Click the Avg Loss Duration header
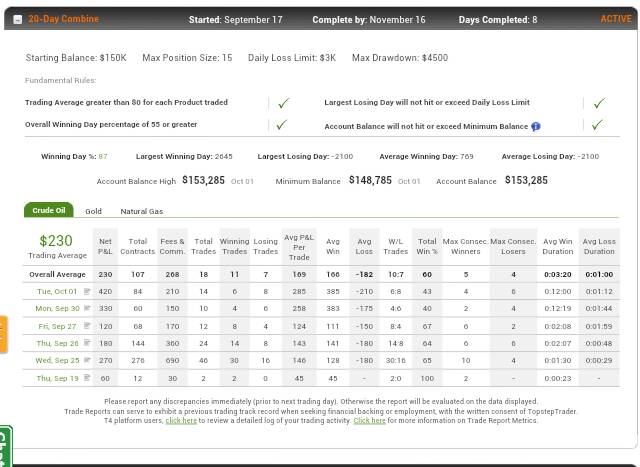 coord(599,247)
